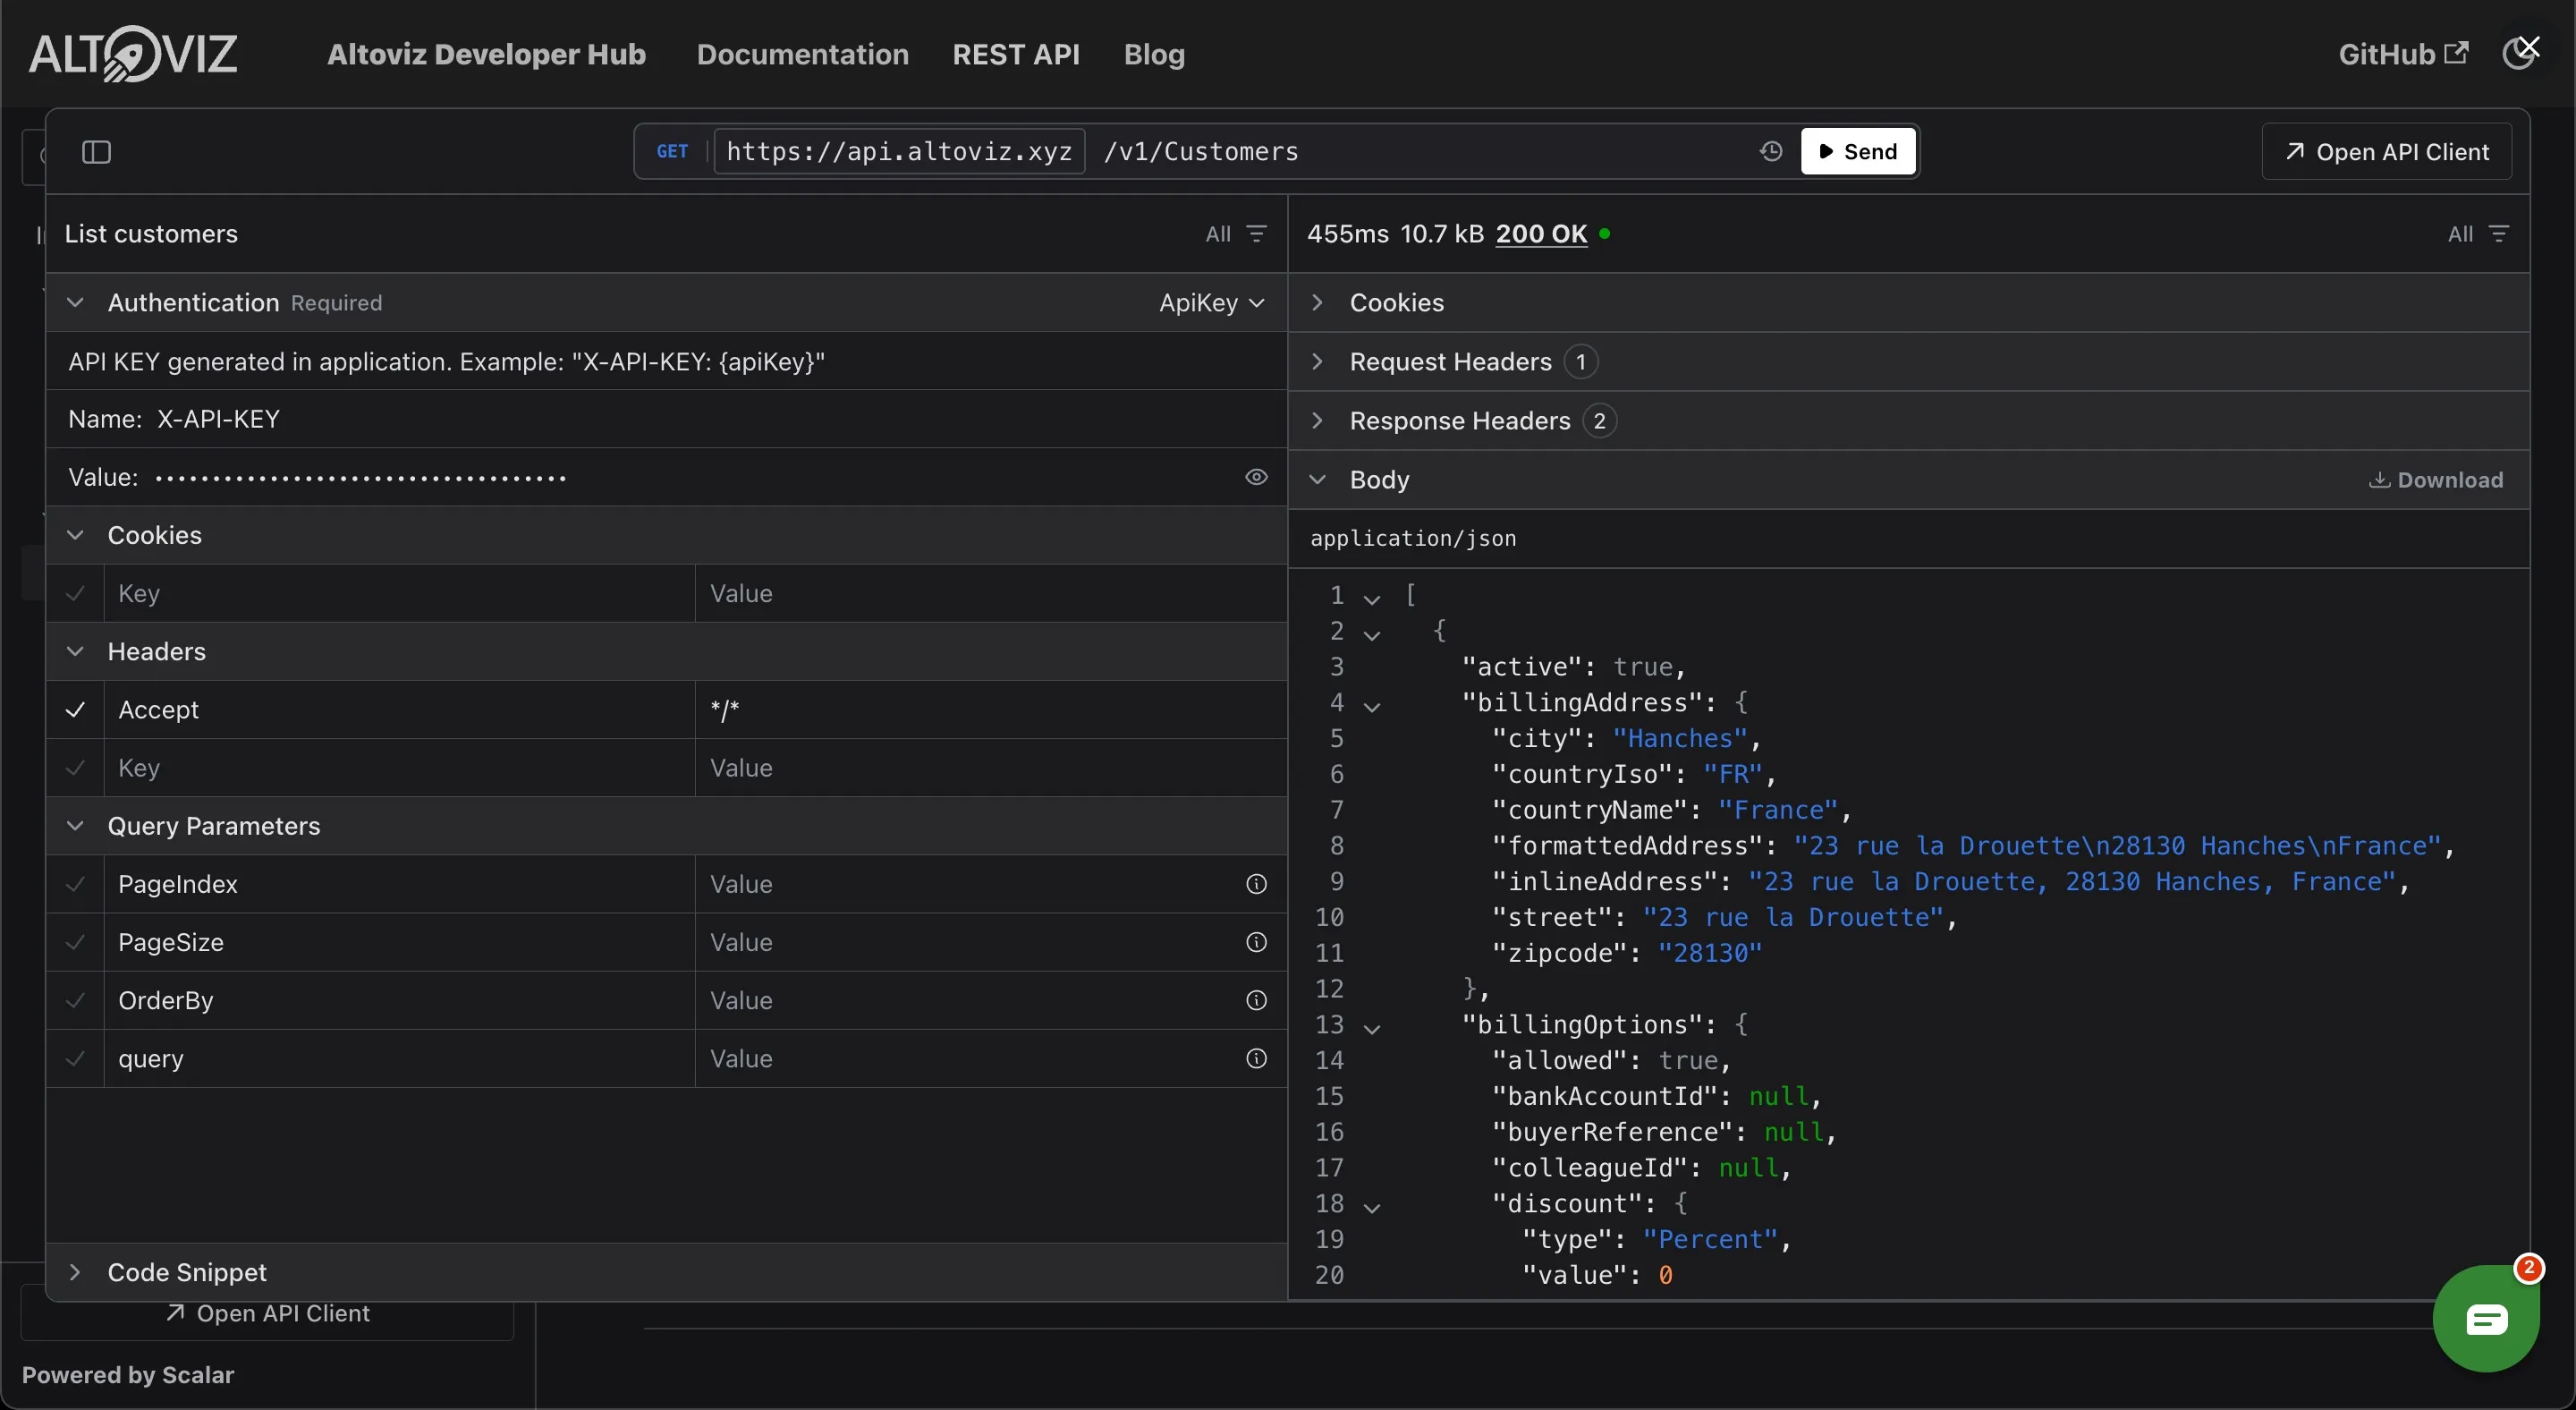Viewport: 2576px width, 1410px height.
Task: Show OrderBy parameter info icon
Action: 1256,1000
